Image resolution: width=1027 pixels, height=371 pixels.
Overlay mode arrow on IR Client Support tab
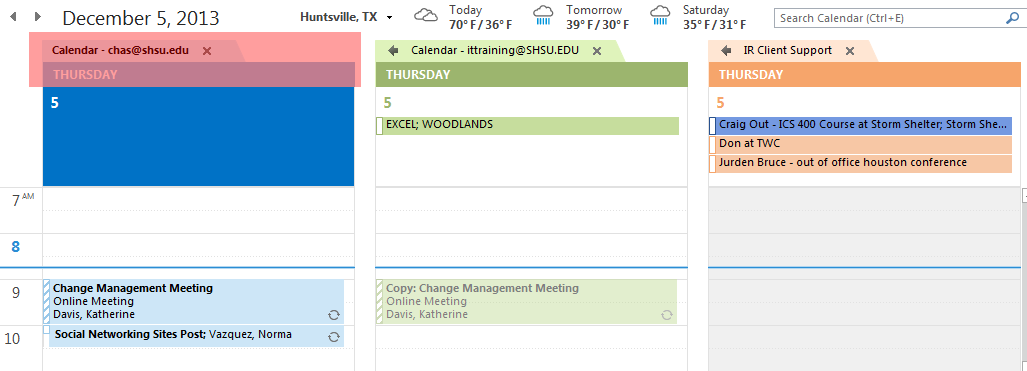coord(726,50)
